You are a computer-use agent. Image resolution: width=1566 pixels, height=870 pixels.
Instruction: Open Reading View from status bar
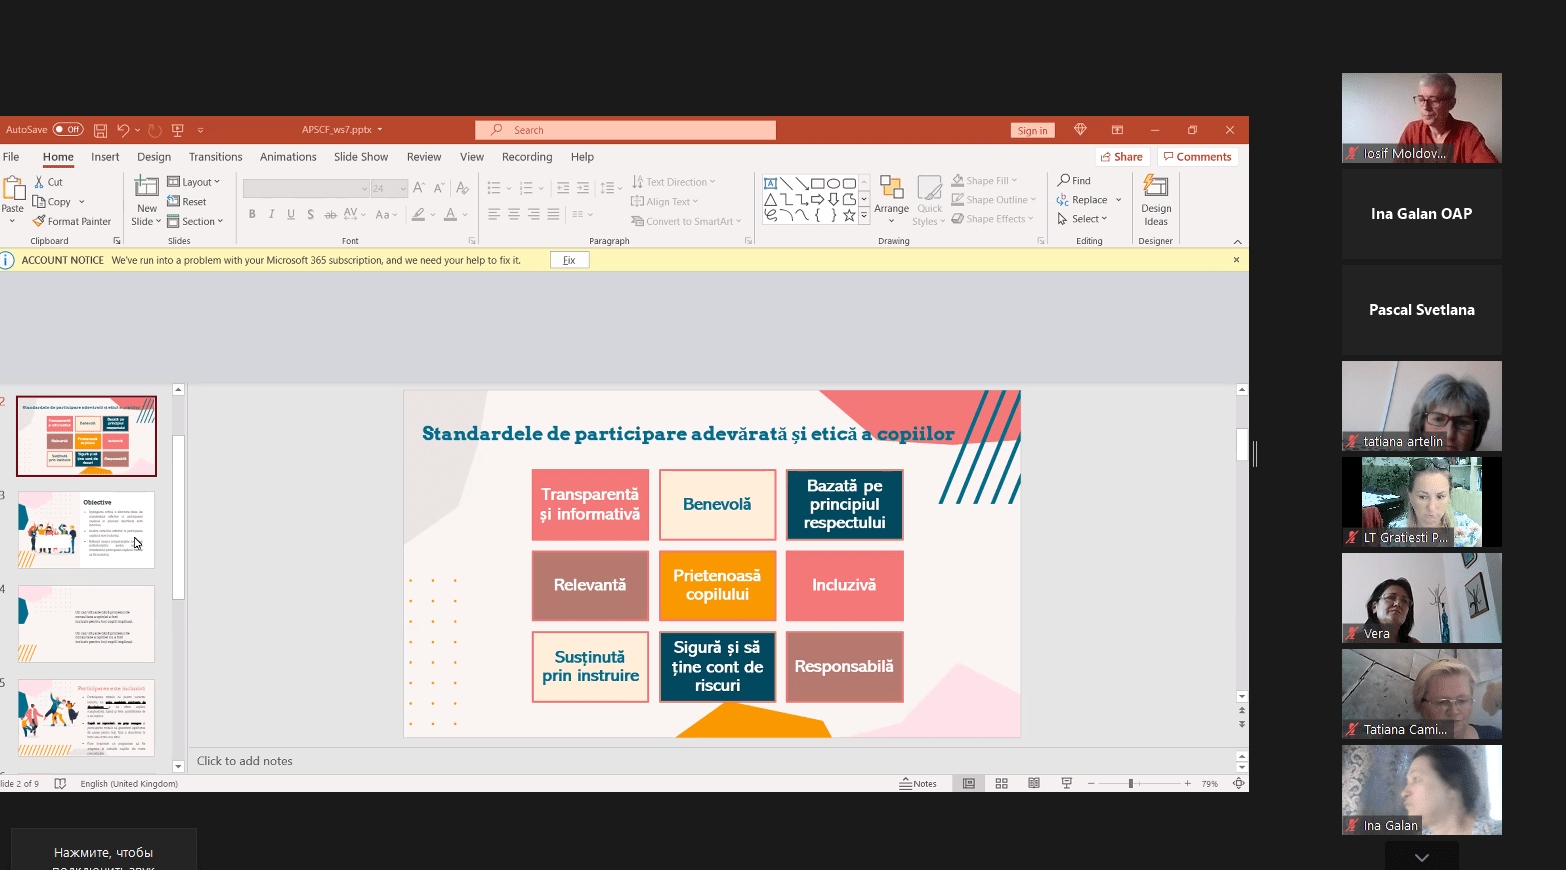click(1034, 784)
